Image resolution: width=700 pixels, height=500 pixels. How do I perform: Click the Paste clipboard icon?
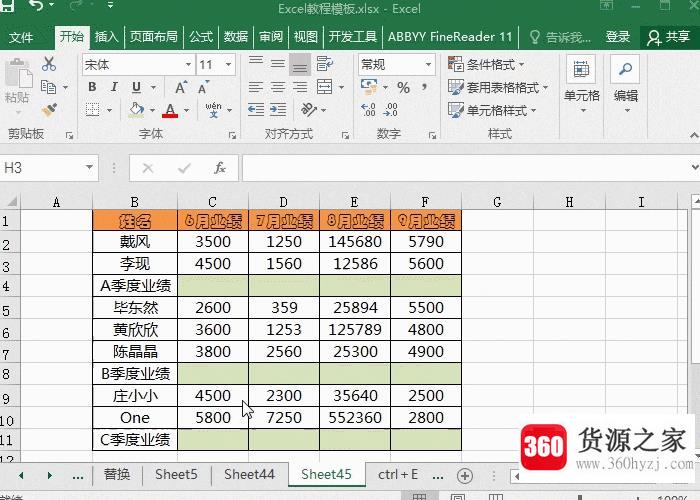click(x=18, y=72)
